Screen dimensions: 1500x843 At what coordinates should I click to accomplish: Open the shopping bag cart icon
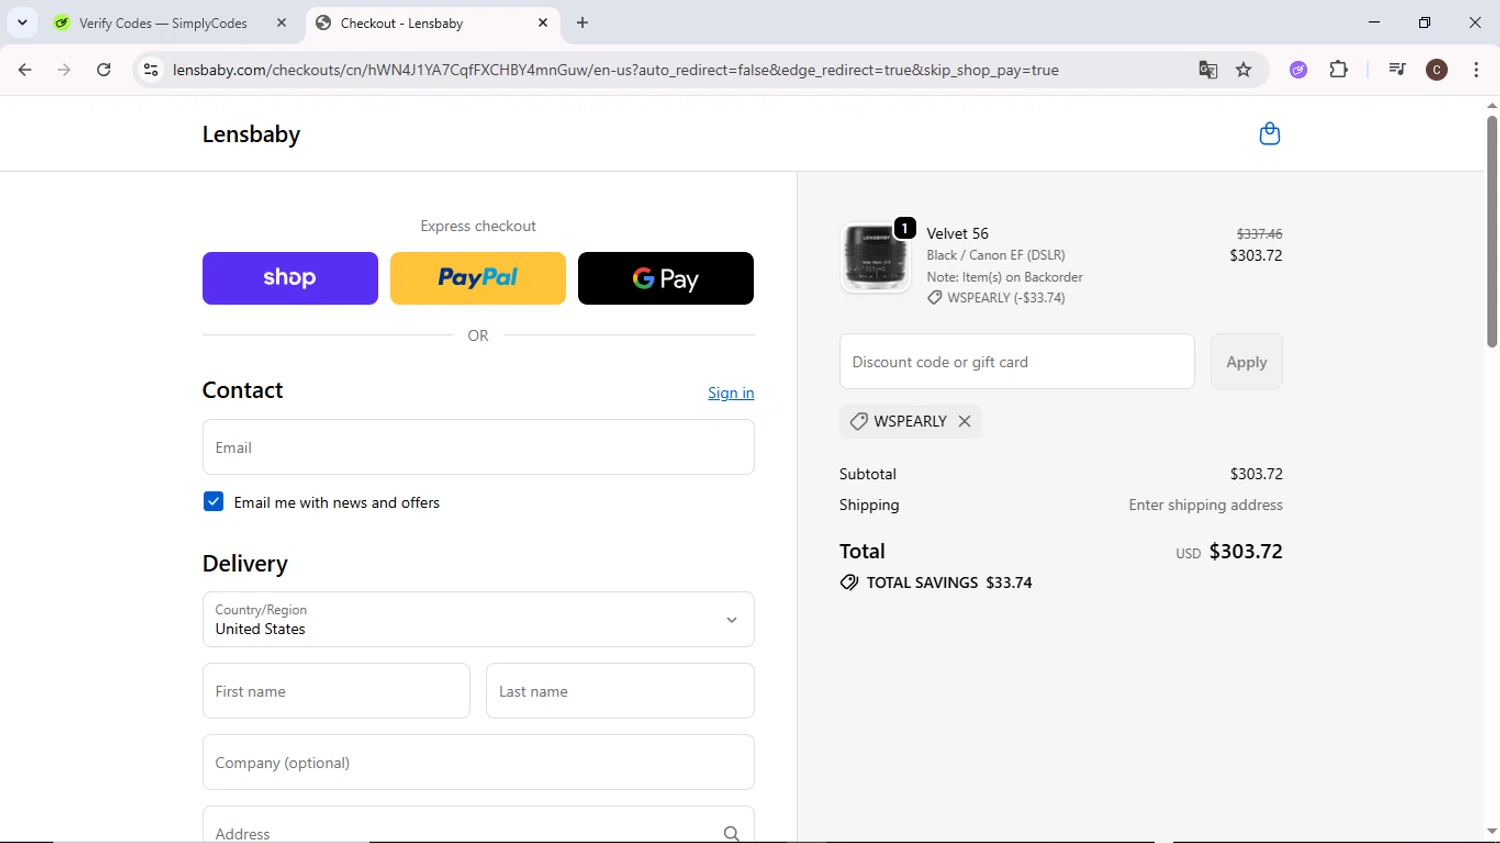(x=1269, y=134)
